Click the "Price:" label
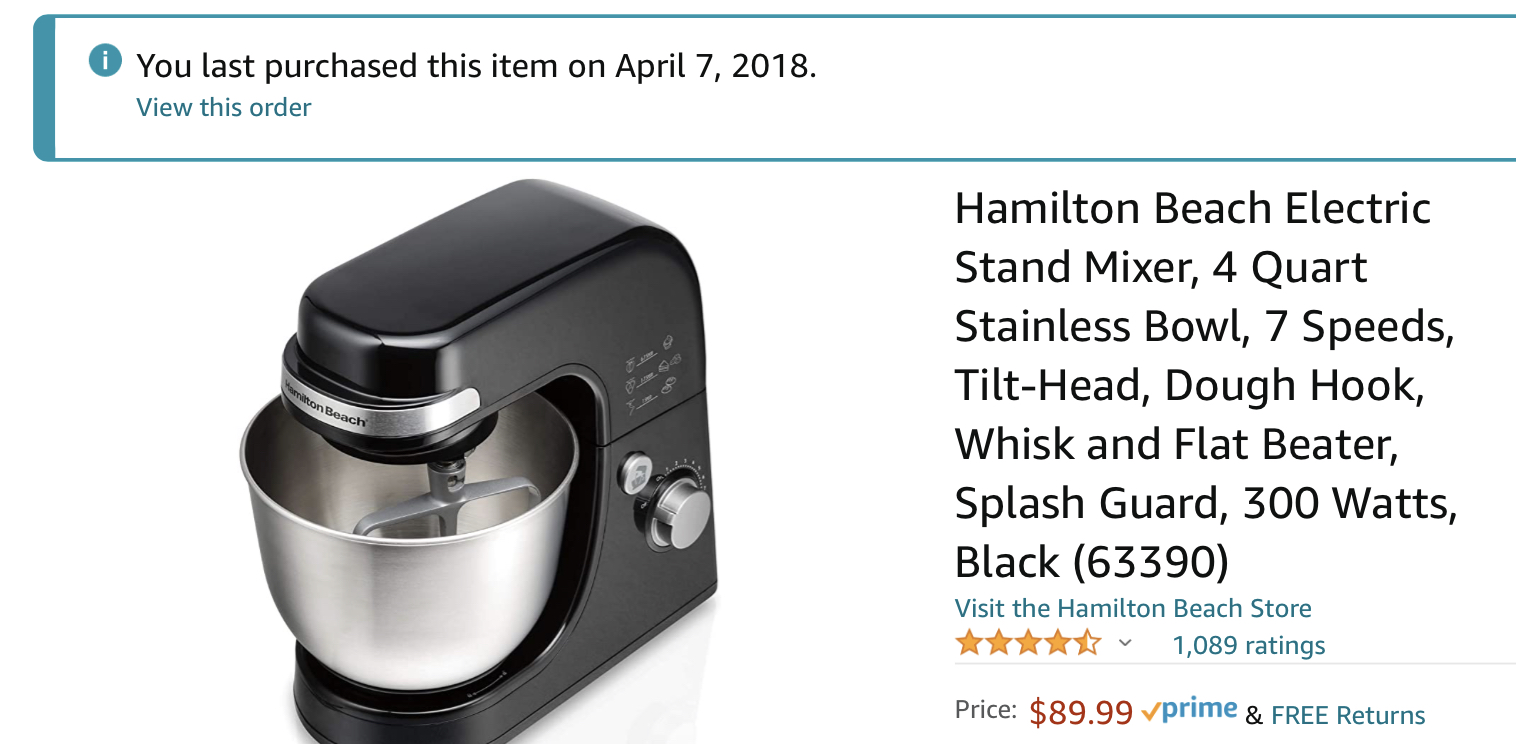The image size is (1516, 744). pos(985,710)
